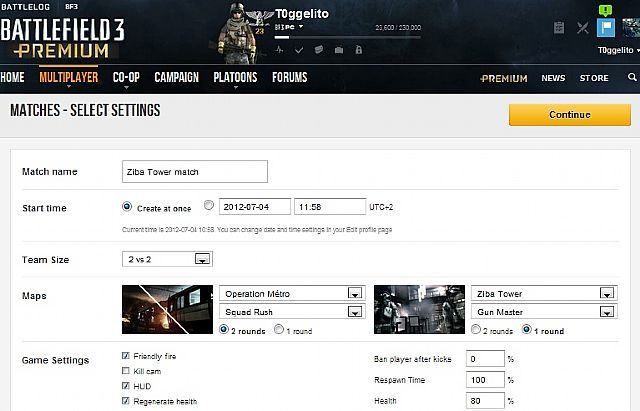Screen dimensions: 640x411
Task: Open the blue flag platoon icon
Action: click(606, 28)
